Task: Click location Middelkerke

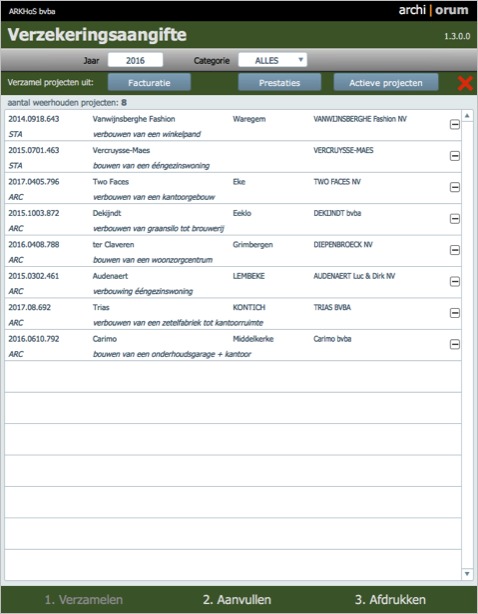Action: [253, 339]
